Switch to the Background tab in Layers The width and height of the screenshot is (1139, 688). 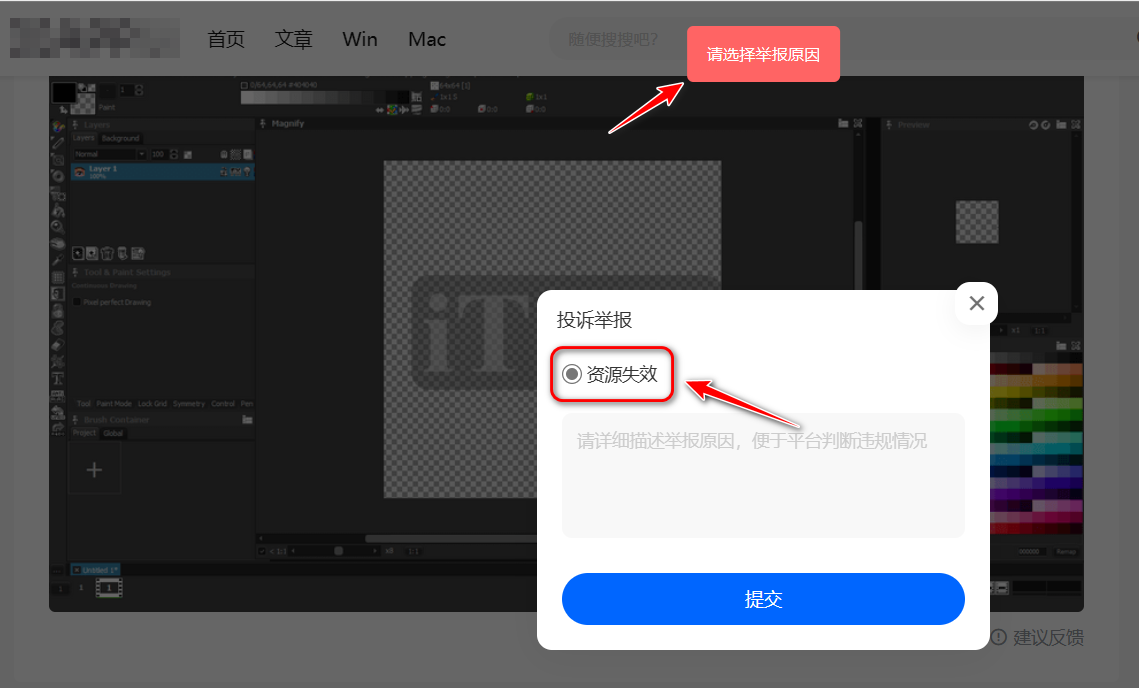coord(121,138)
